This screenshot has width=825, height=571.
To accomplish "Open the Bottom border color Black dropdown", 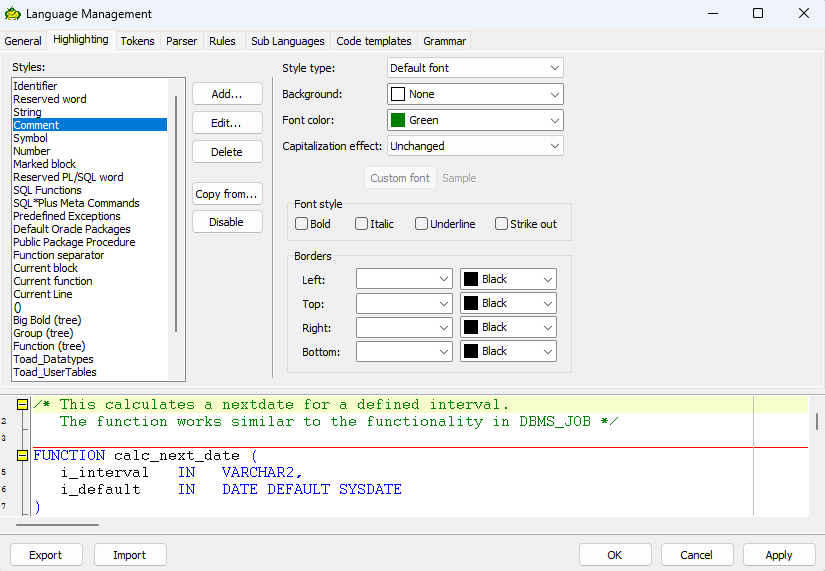I will [508, 352].
